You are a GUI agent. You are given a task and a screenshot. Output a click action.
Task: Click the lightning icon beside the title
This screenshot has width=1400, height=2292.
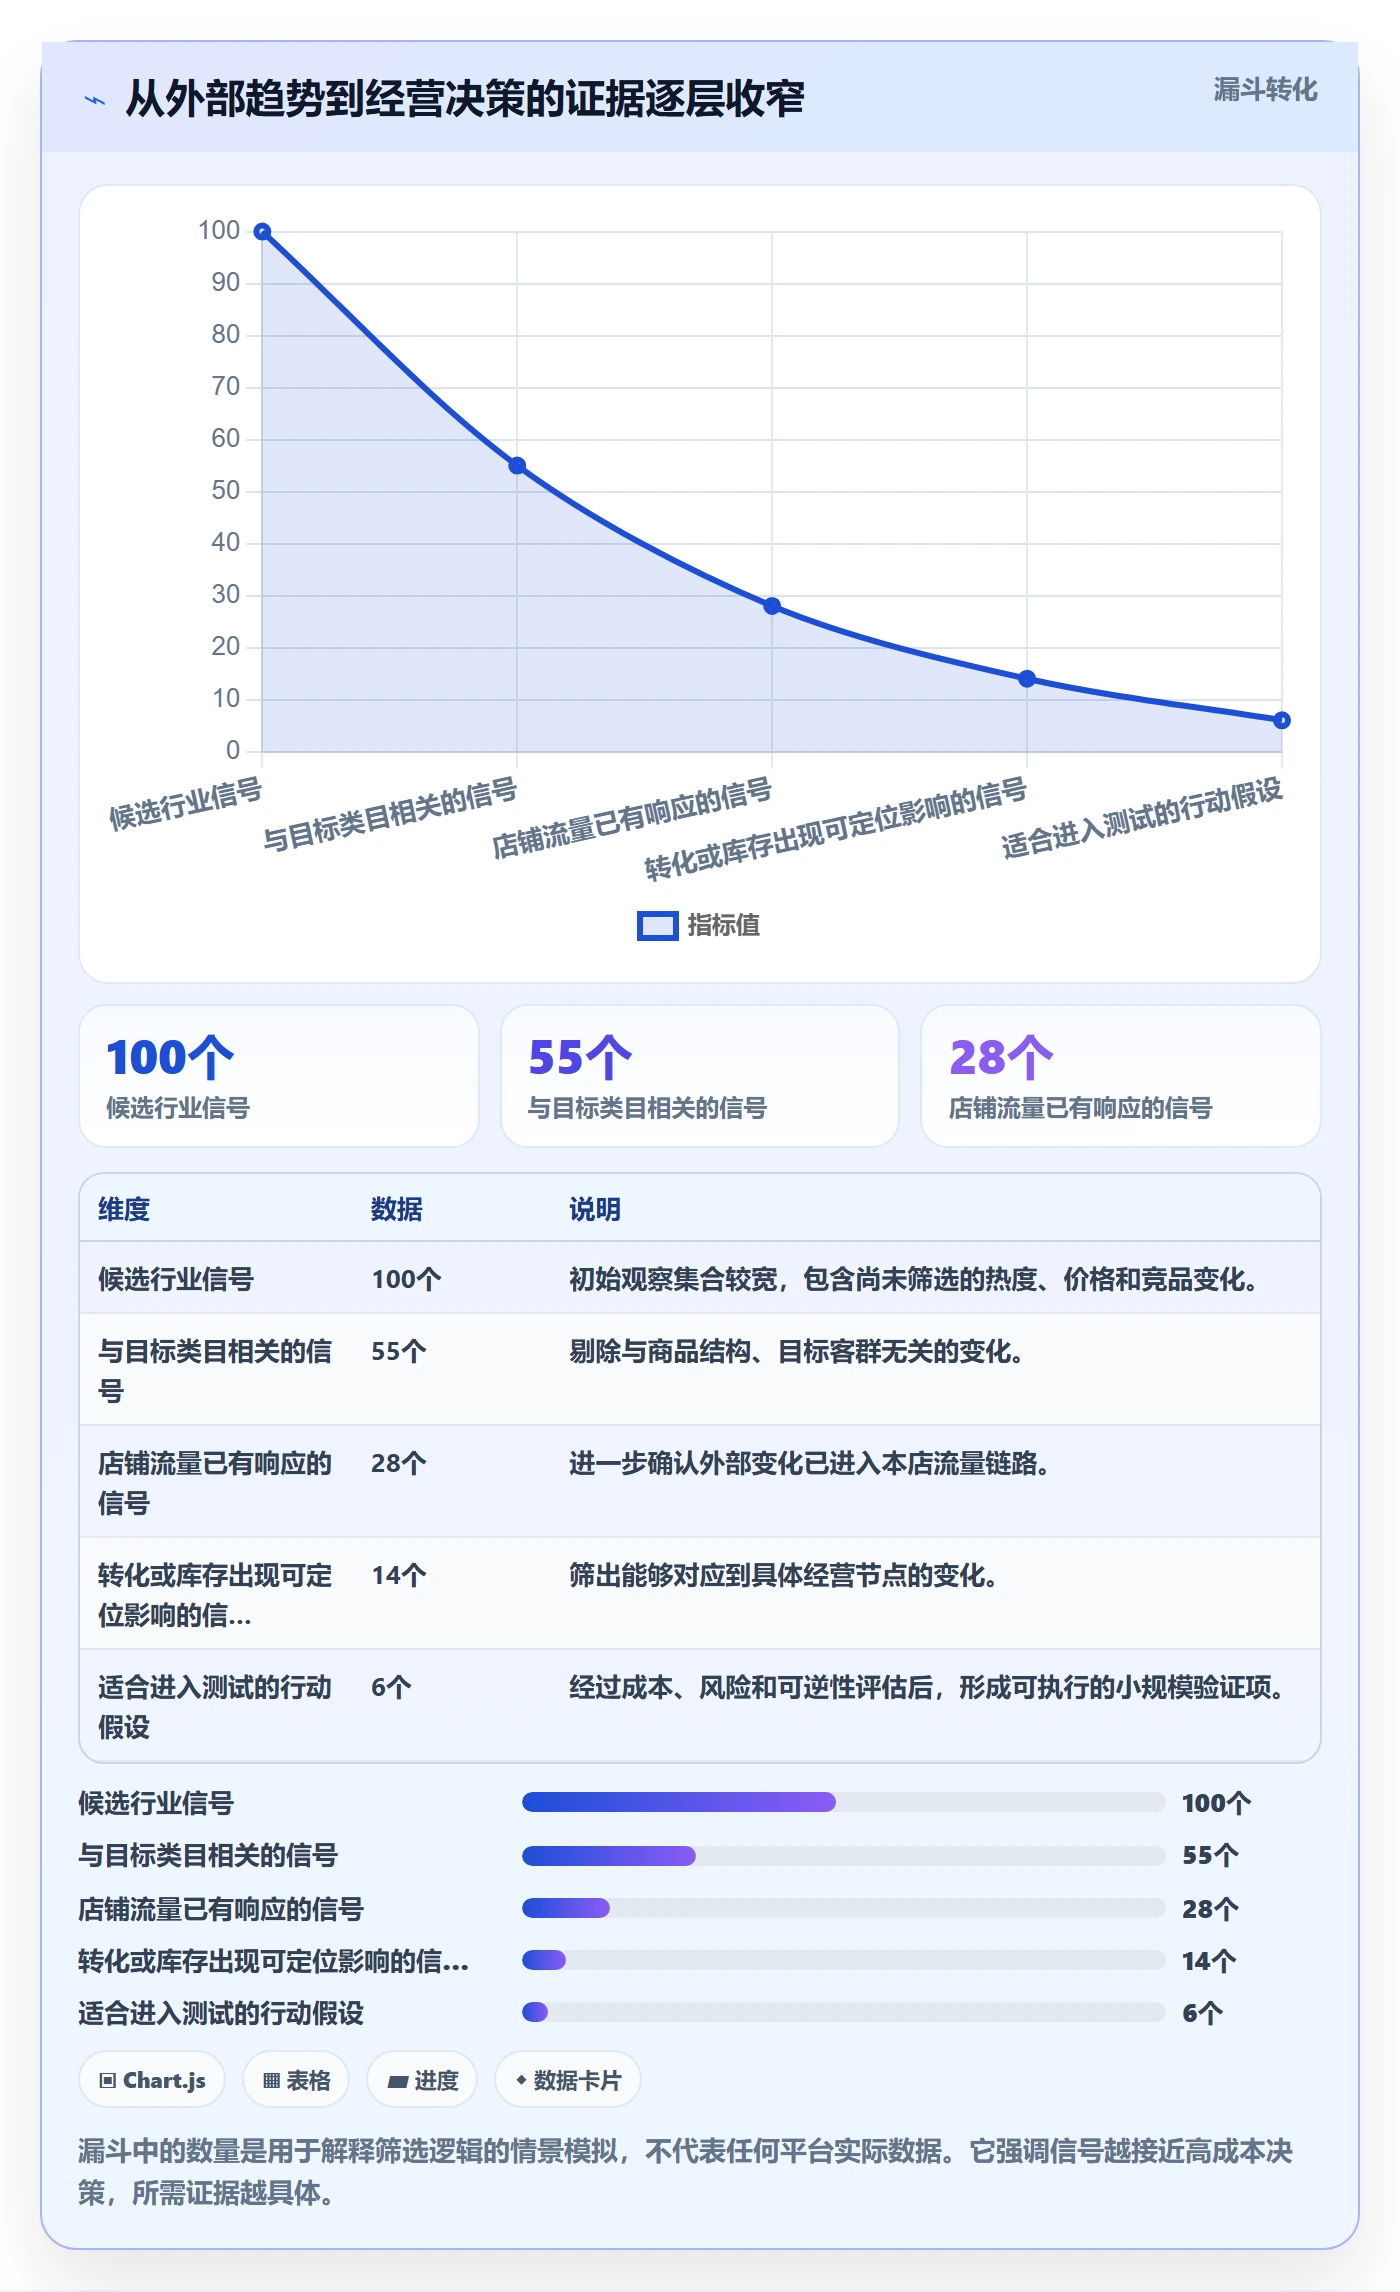pyautogui.click(x=95, y=100)
